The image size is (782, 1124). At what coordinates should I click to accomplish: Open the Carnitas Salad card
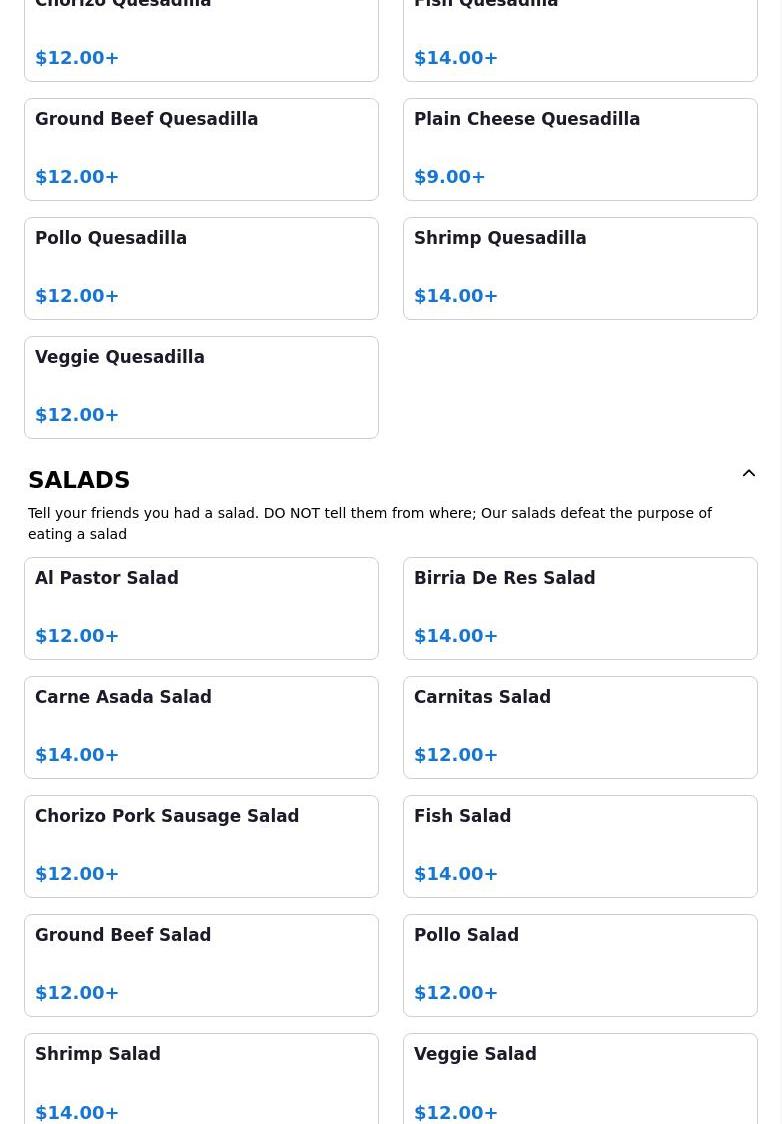(580, 728)
